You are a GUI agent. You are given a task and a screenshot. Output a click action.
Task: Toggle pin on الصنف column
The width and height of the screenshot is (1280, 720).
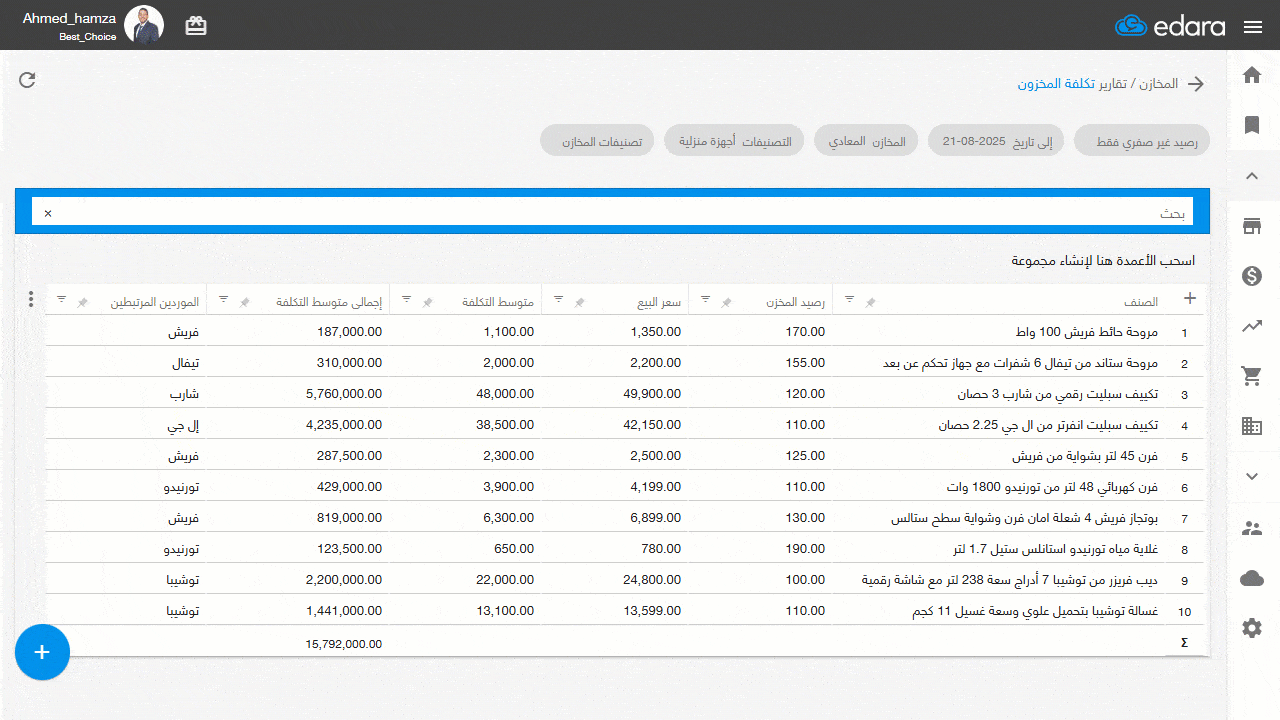[x=870, y=302]
